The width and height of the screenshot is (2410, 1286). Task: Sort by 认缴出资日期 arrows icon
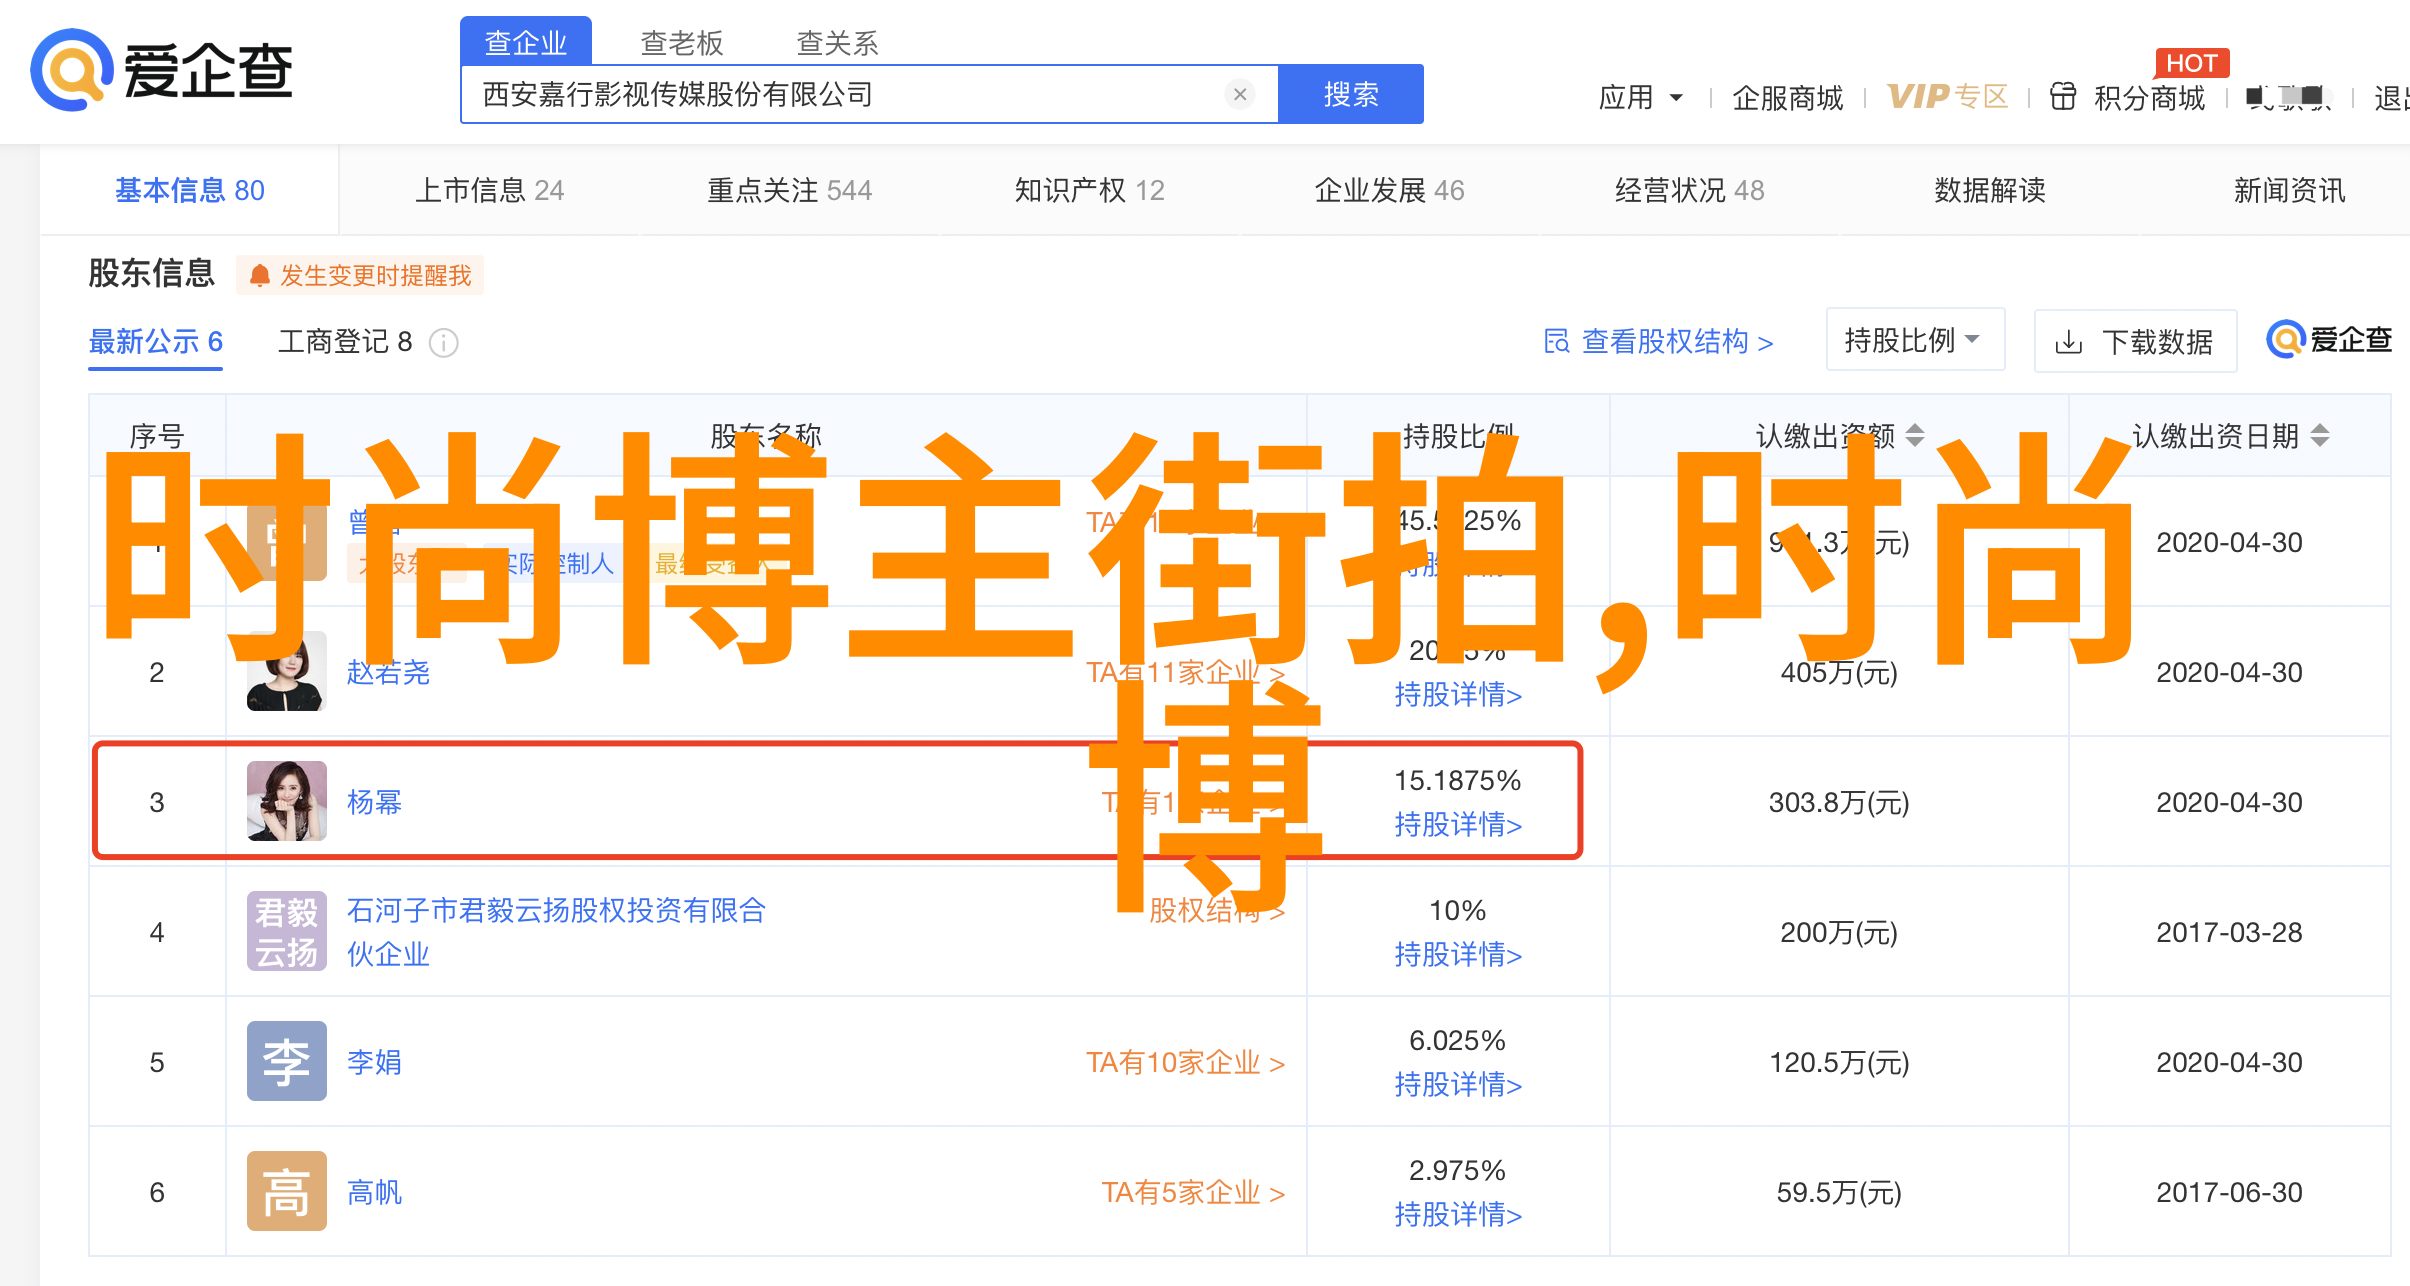[x=2321, y=435]
